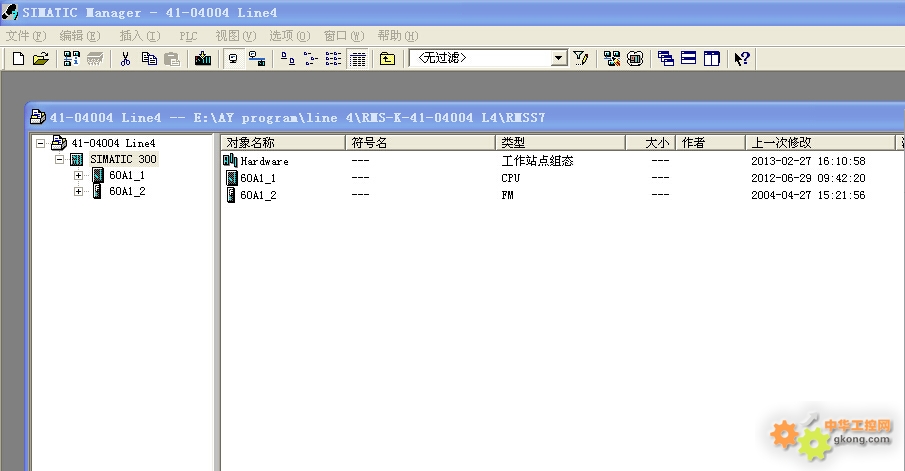The height and width of the screenshot is (471, 905).
Task: Expand the 60A1_2 tree node
Action: [78, 191]
